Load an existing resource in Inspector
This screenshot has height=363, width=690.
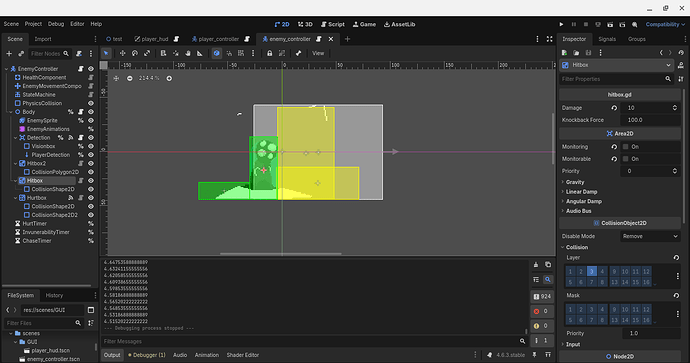coord(576,53)
